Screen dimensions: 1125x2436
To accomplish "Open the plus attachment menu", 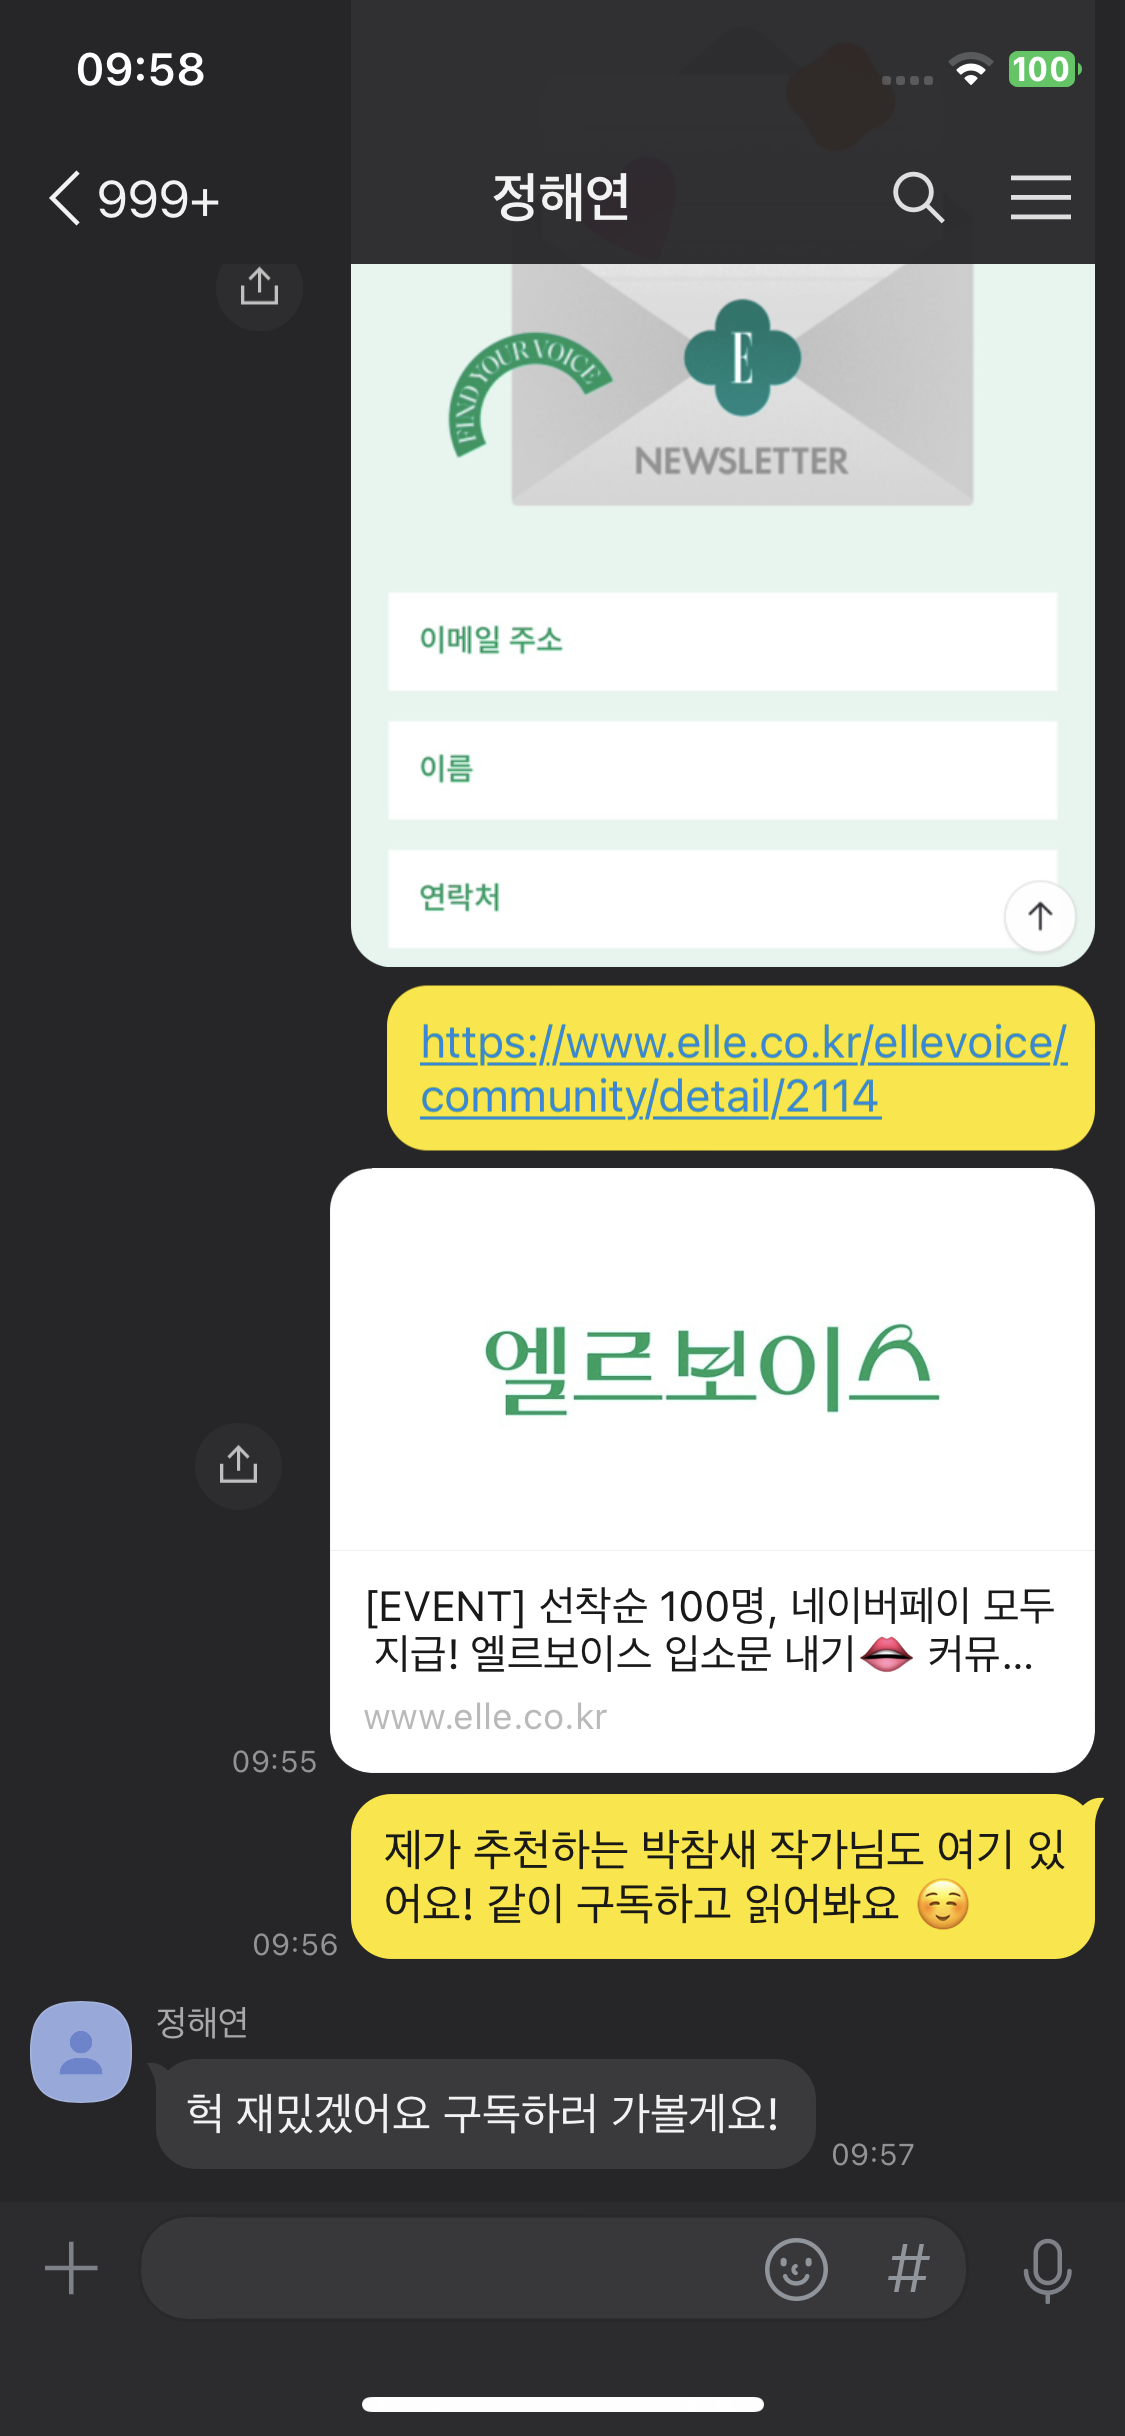I will click(71, 2268).
